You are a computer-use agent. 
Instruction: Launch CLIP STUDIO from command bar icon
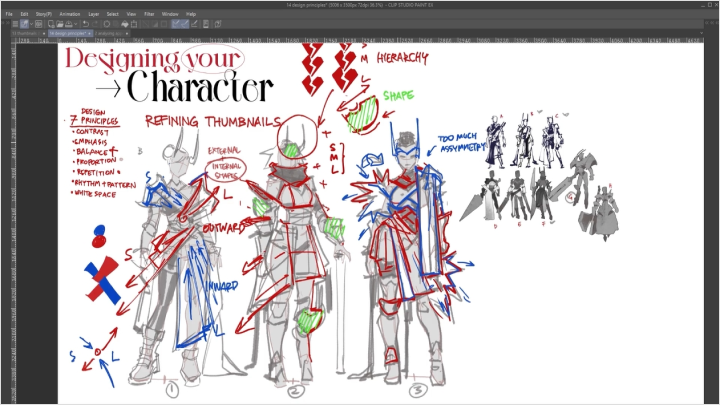[x=24, y=24]
